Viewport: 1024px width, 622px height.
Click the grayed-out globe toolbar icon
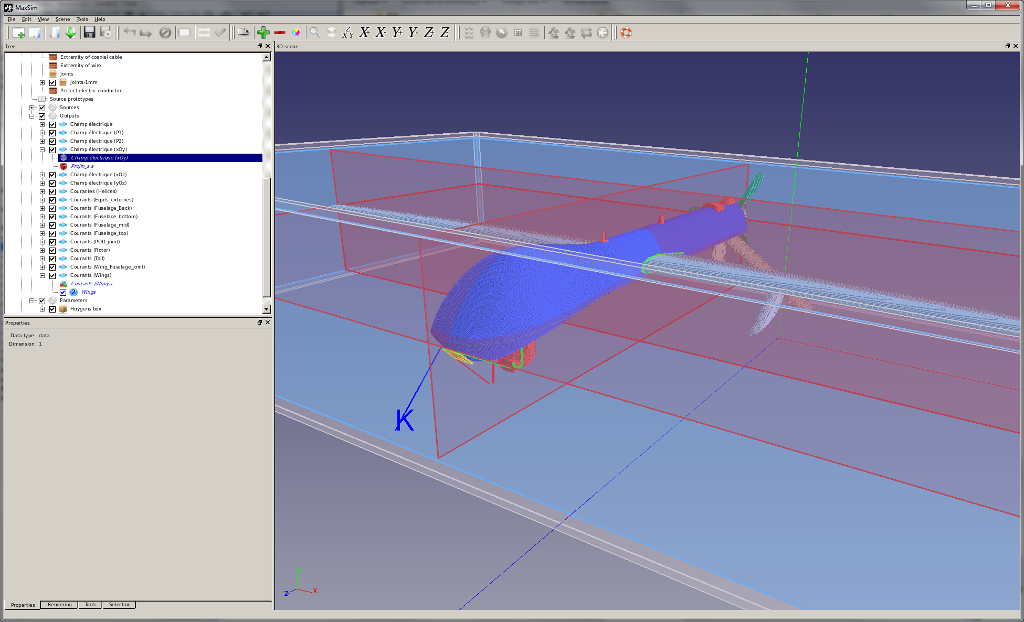pos(485,33)
